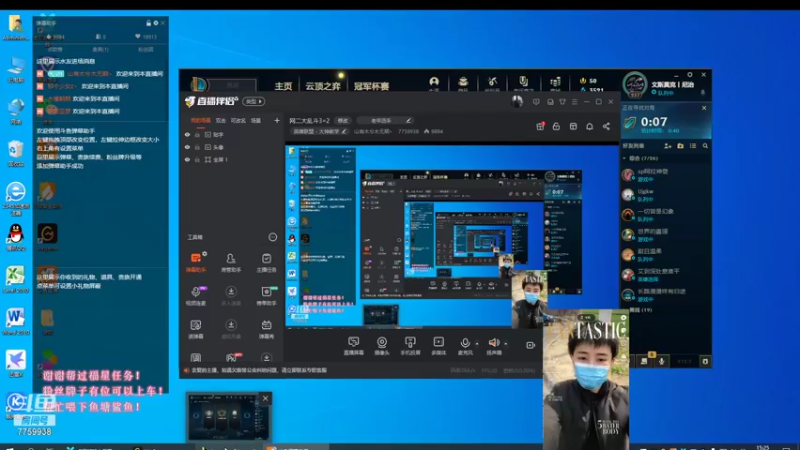
Task: Add 摄像头 camera source
Action: pos(382,345)
